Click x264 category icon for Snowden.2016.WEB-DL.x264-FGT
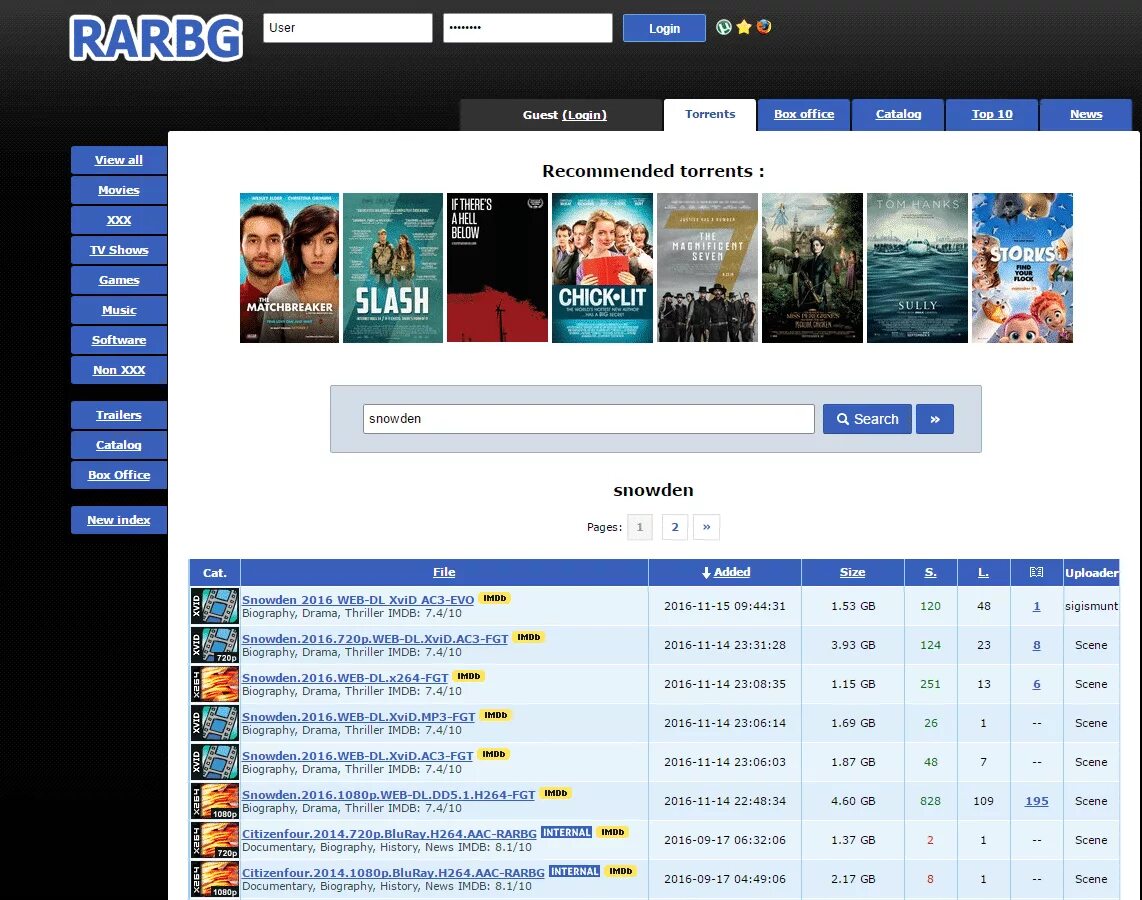 tap(215, 684)
